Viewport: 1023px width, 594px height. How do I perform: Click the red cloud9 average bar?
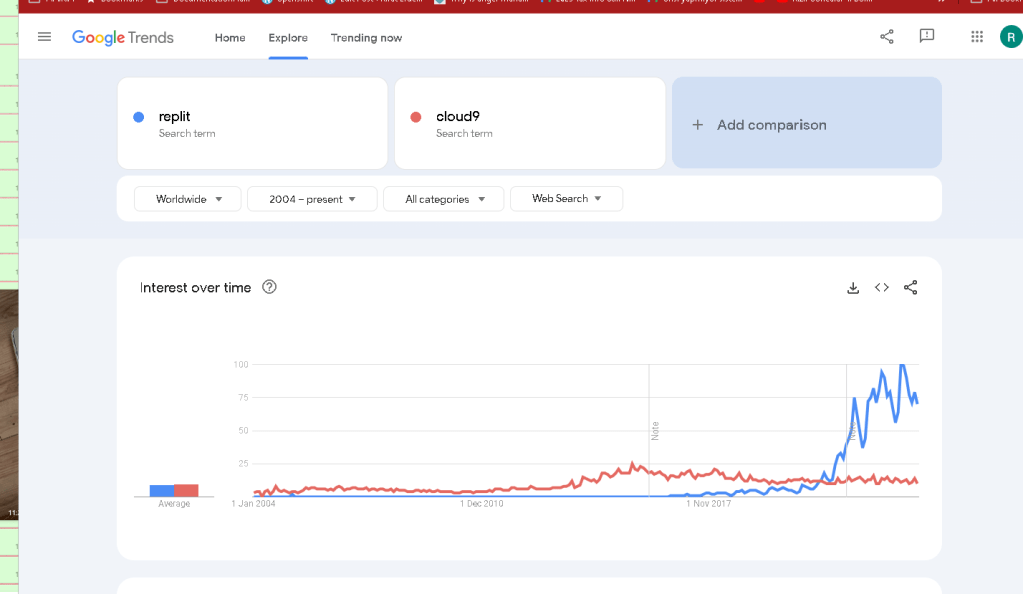point(186,490)
